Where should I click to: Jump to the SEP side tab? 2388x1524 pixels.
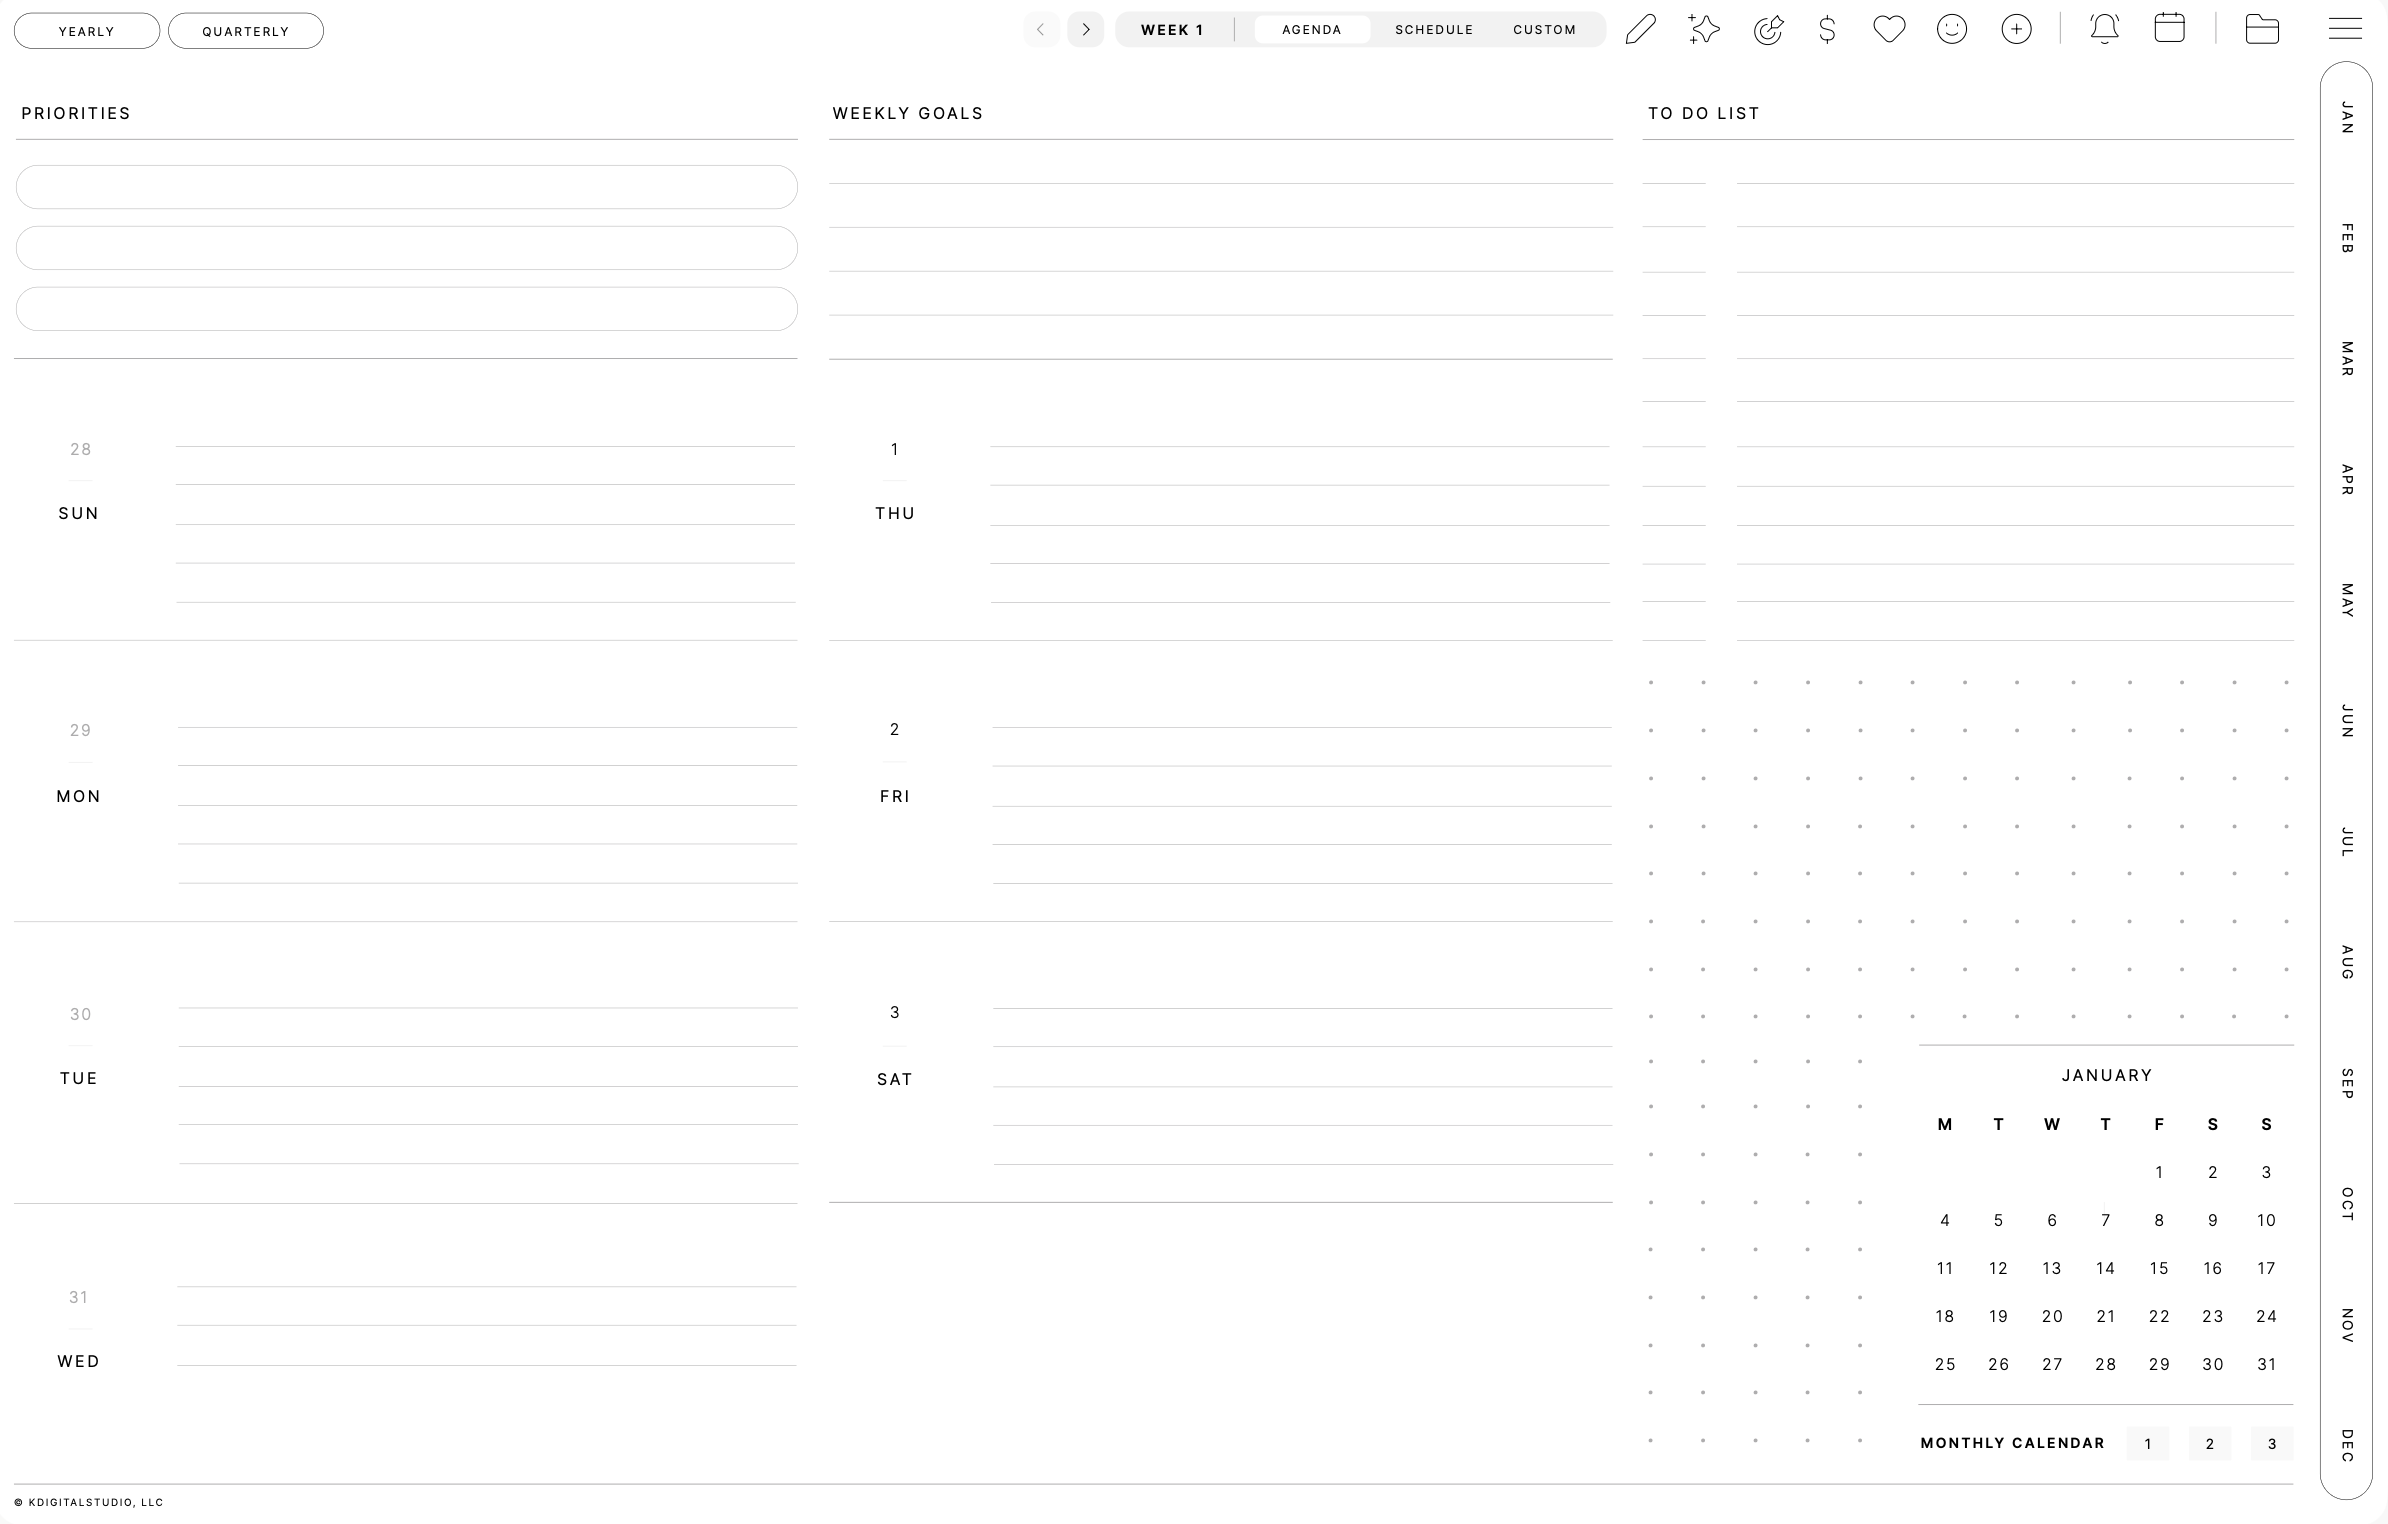coord(2347,1083)
